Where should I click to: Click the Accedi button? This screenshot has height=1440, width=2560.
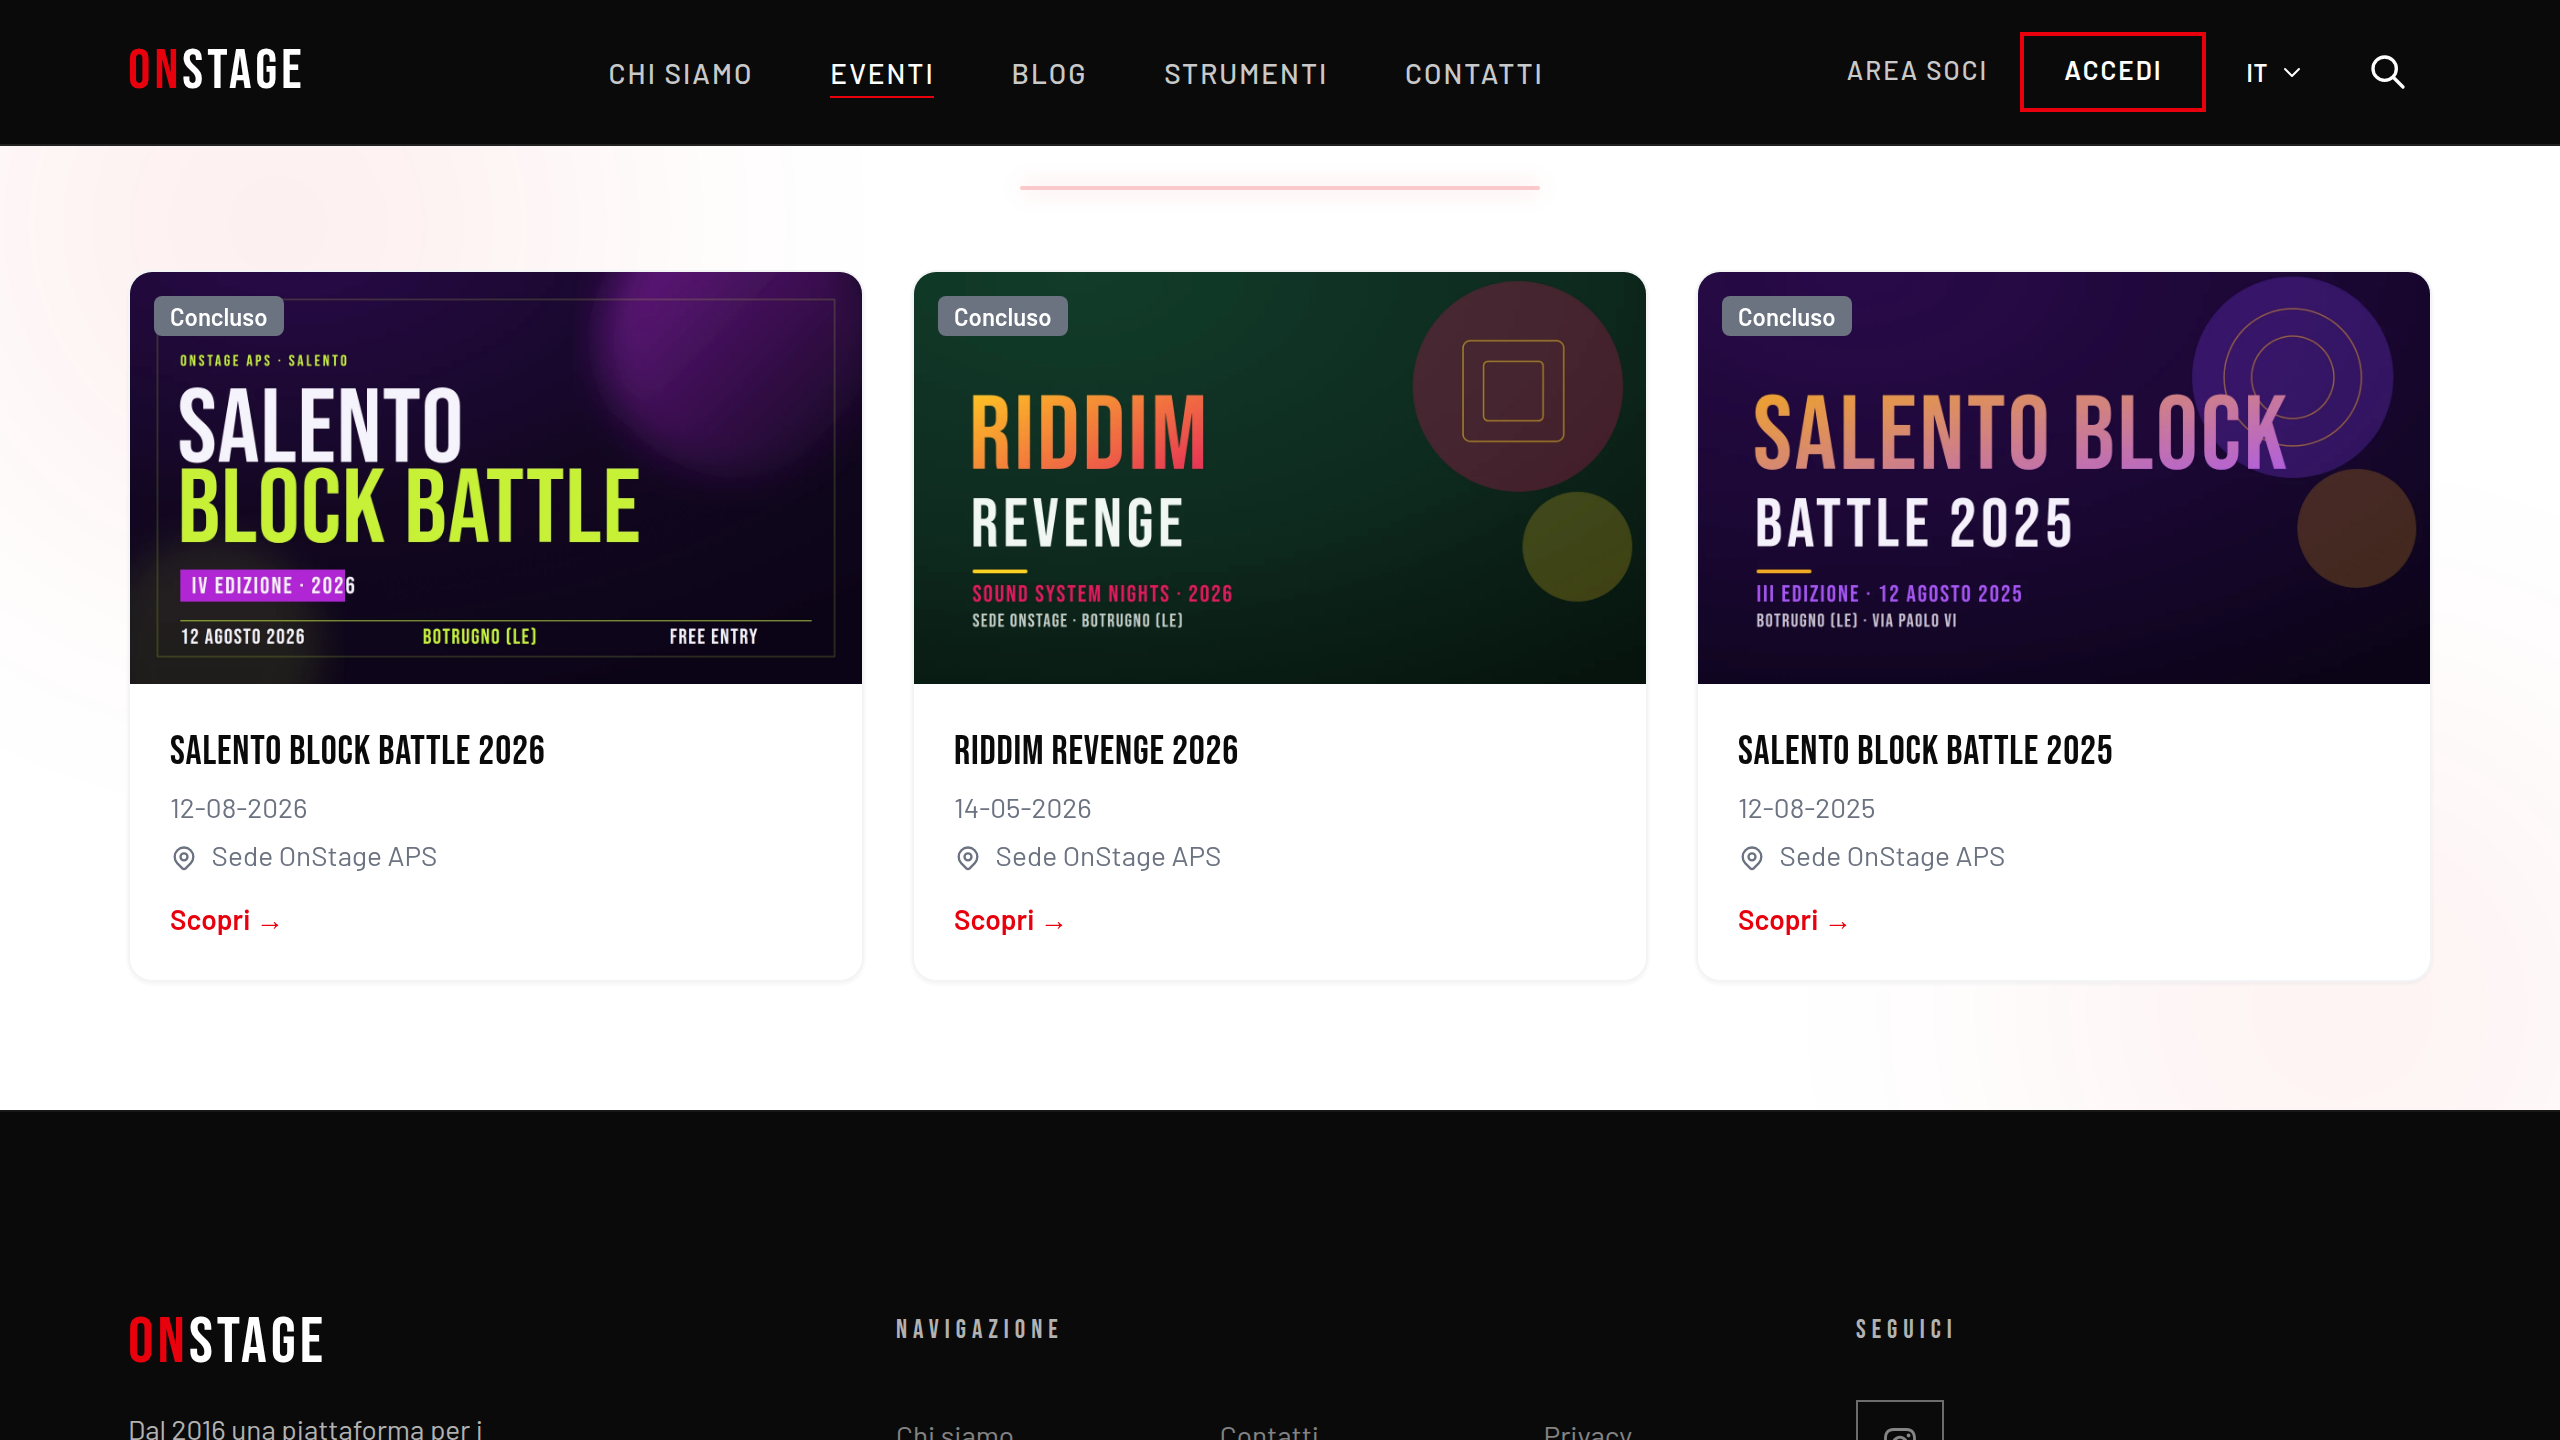2113,71
